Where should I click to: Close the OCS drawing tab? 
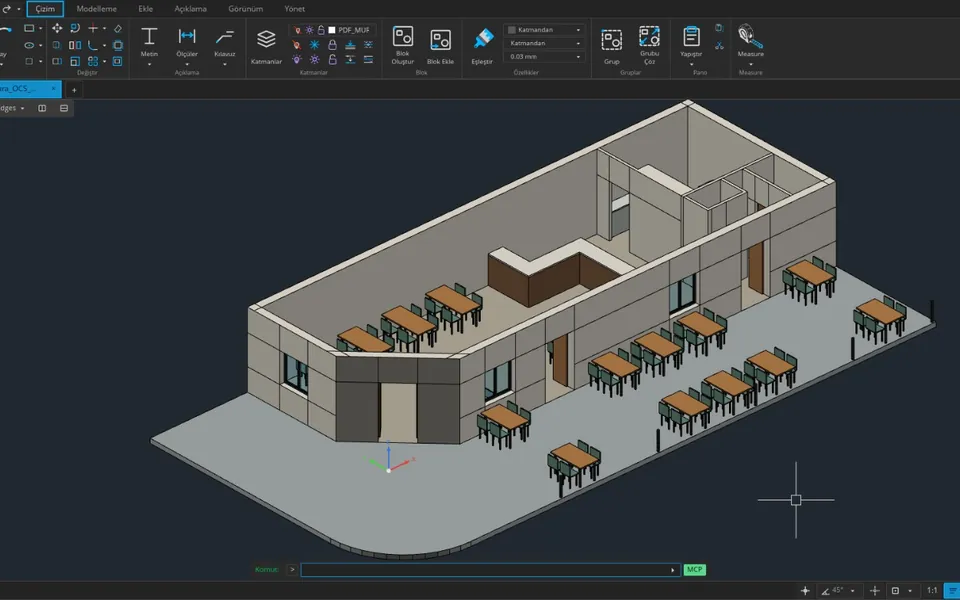pos(53,89)
